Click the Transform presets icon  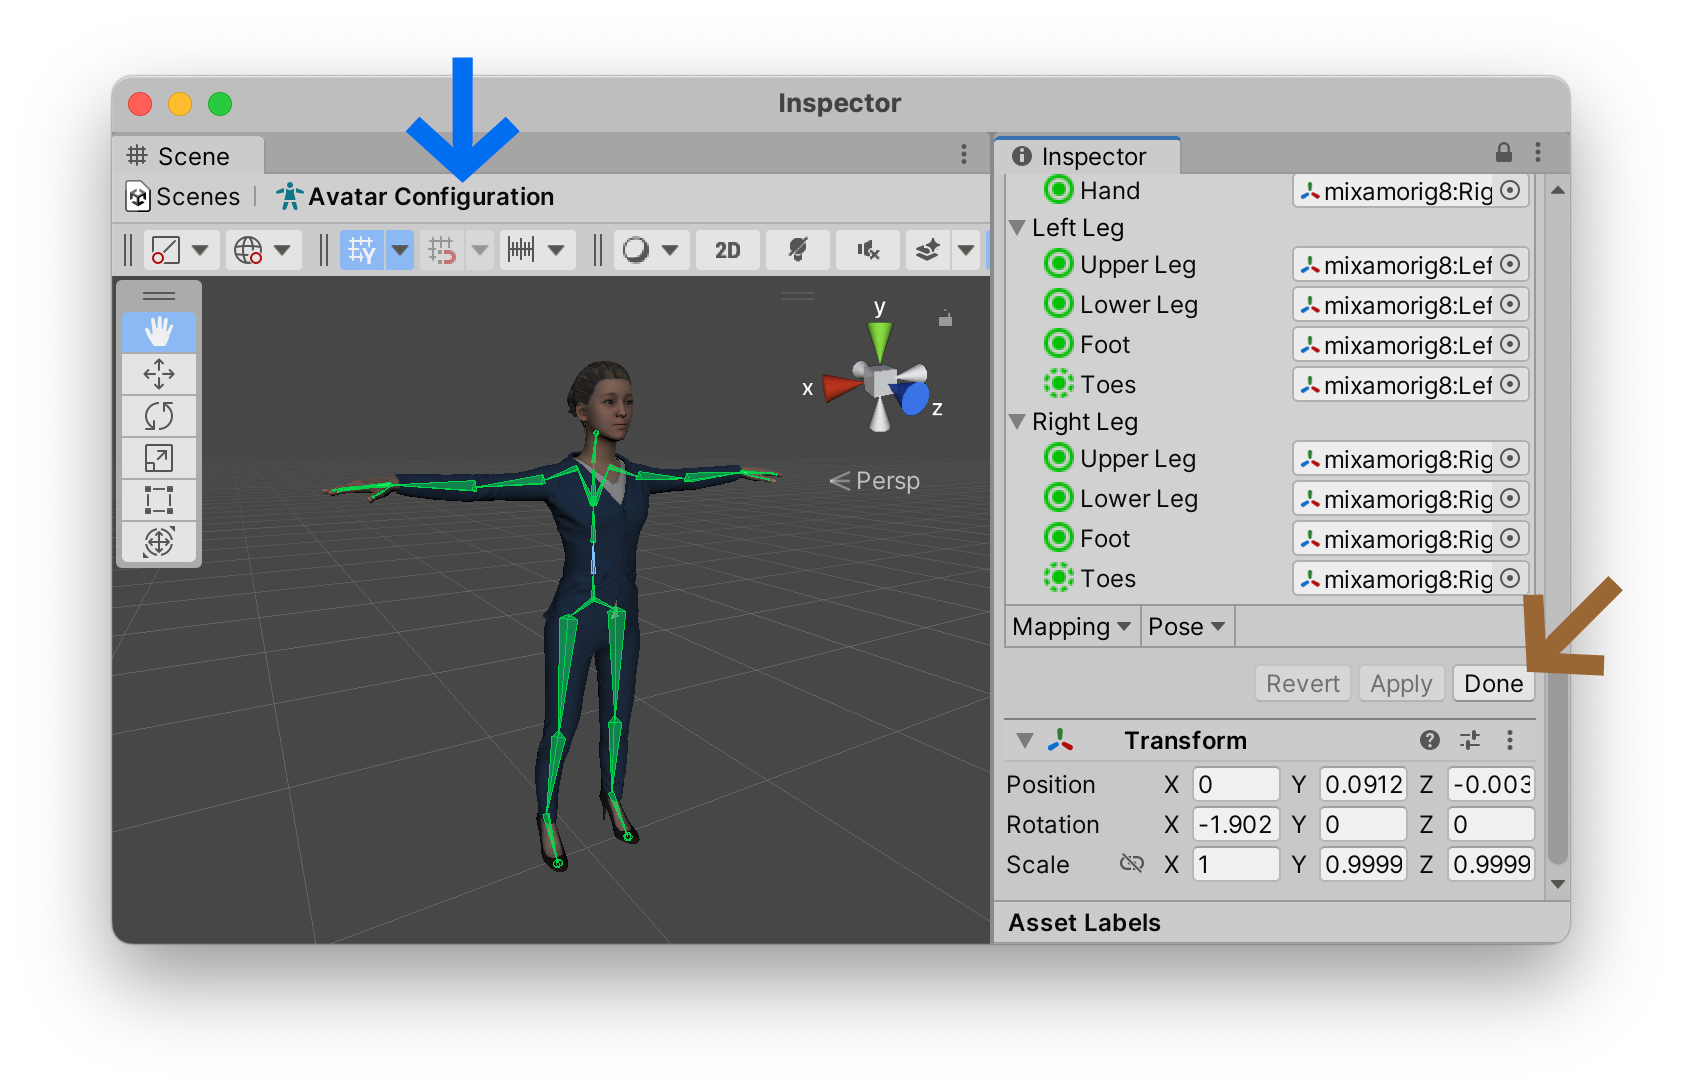point(1469,740)
